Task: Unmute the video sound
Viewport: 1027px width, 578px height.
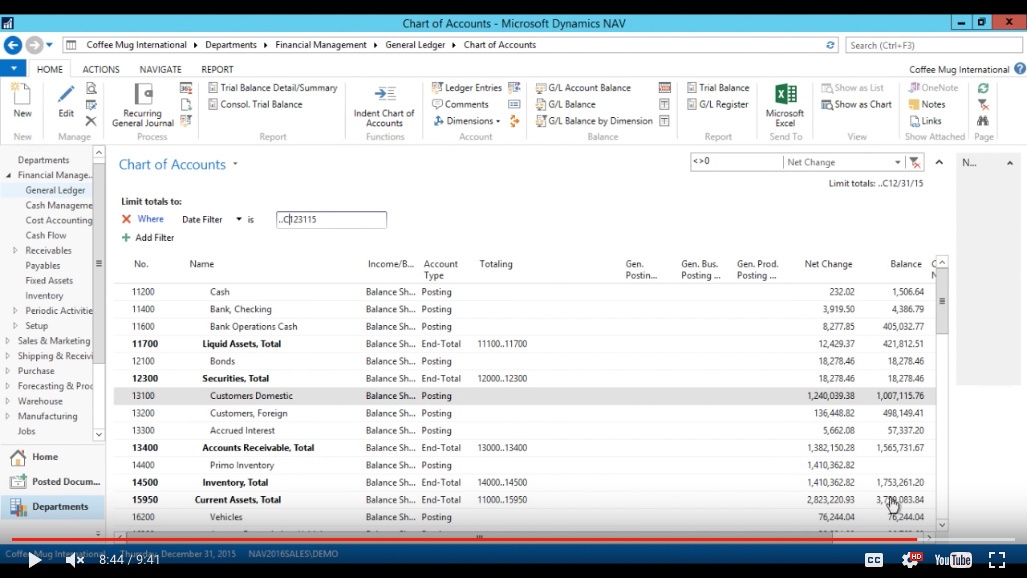Action: tap(74, 560)
